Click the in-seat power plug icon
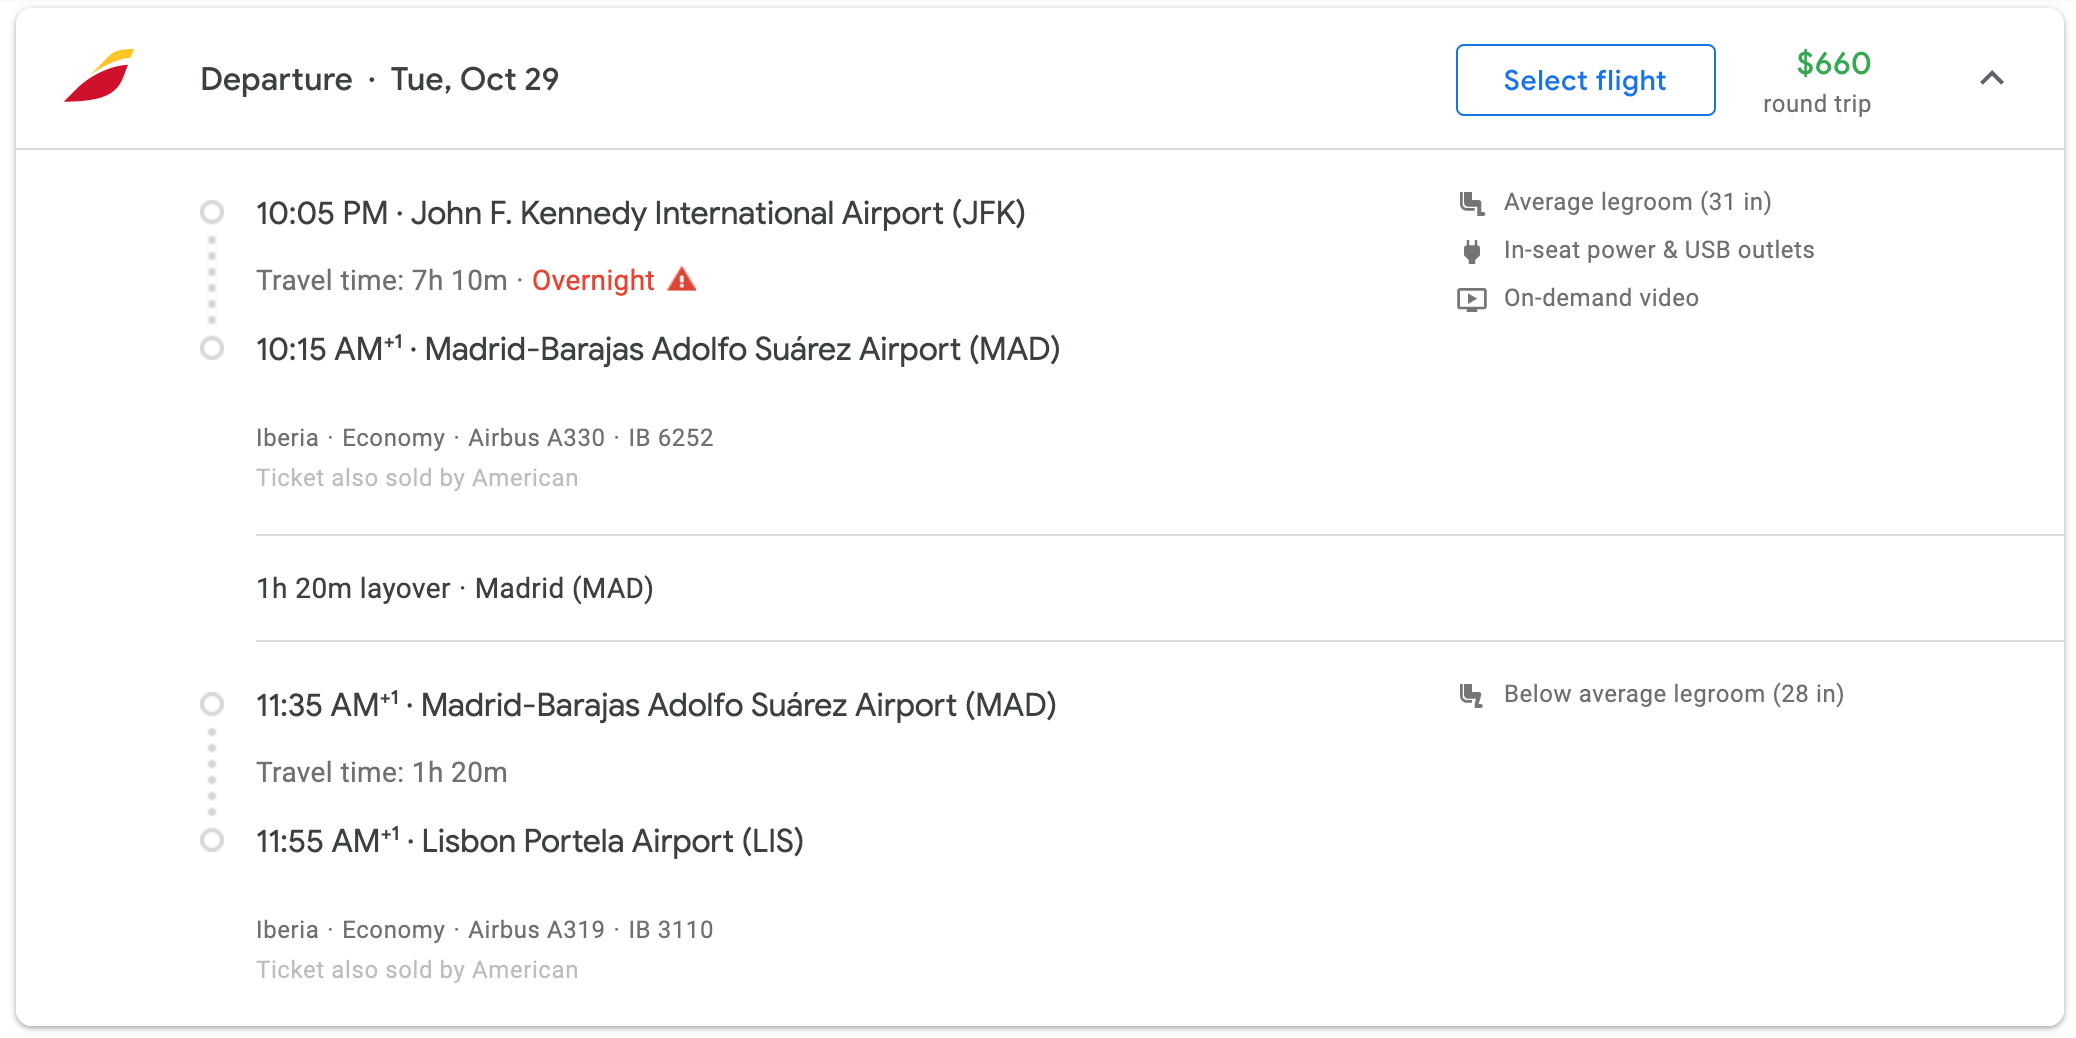 coord(1471,251)
